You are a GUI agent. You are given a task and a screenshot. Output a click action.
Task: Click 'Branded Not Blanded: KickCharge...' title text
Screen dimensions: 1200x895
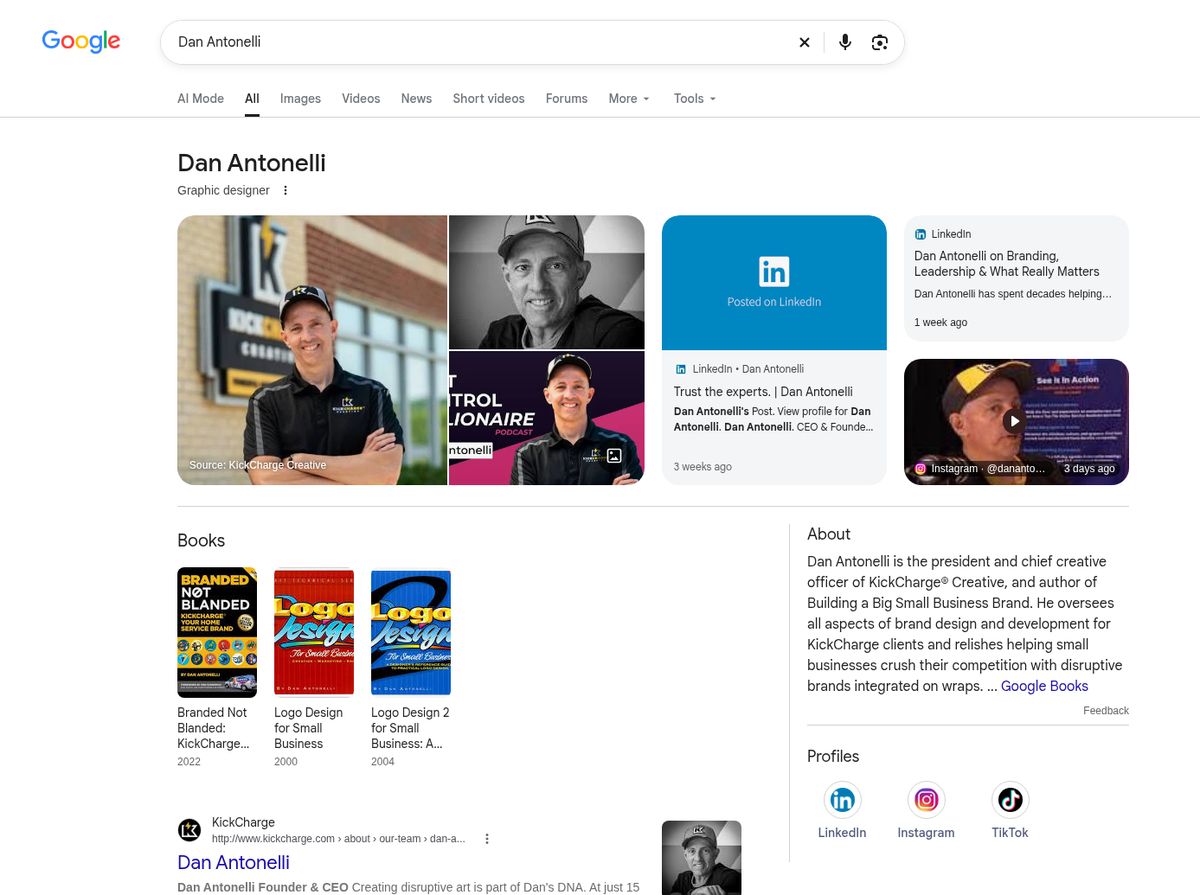[213, 728]
